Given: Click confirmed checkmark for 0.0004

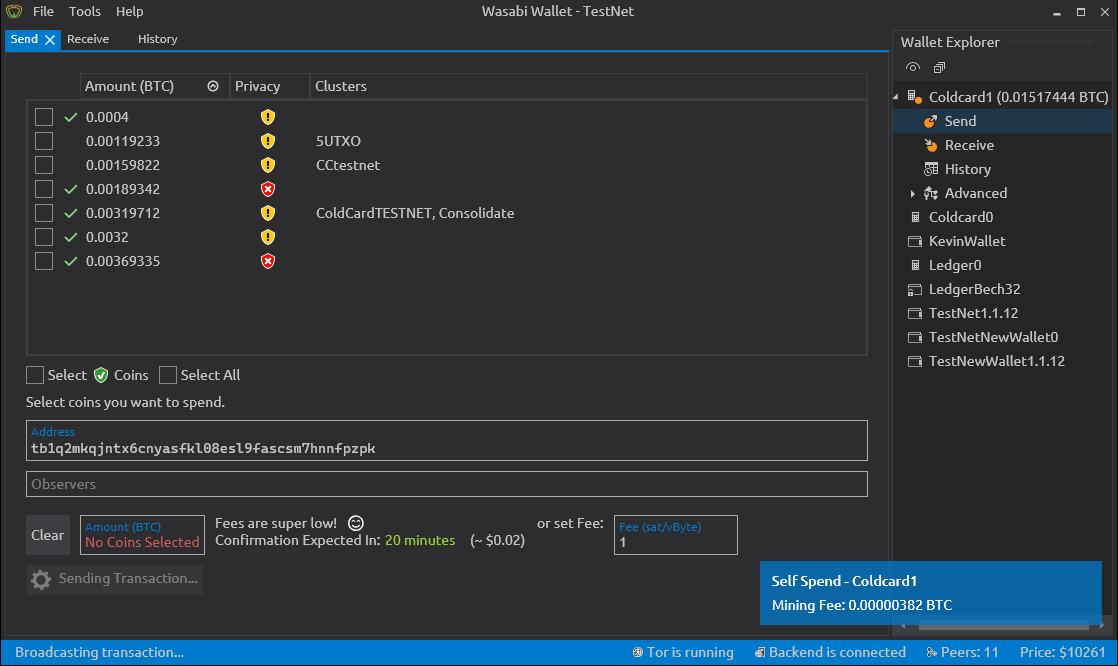Looking at the screenshot, I should tap(71, 117).
